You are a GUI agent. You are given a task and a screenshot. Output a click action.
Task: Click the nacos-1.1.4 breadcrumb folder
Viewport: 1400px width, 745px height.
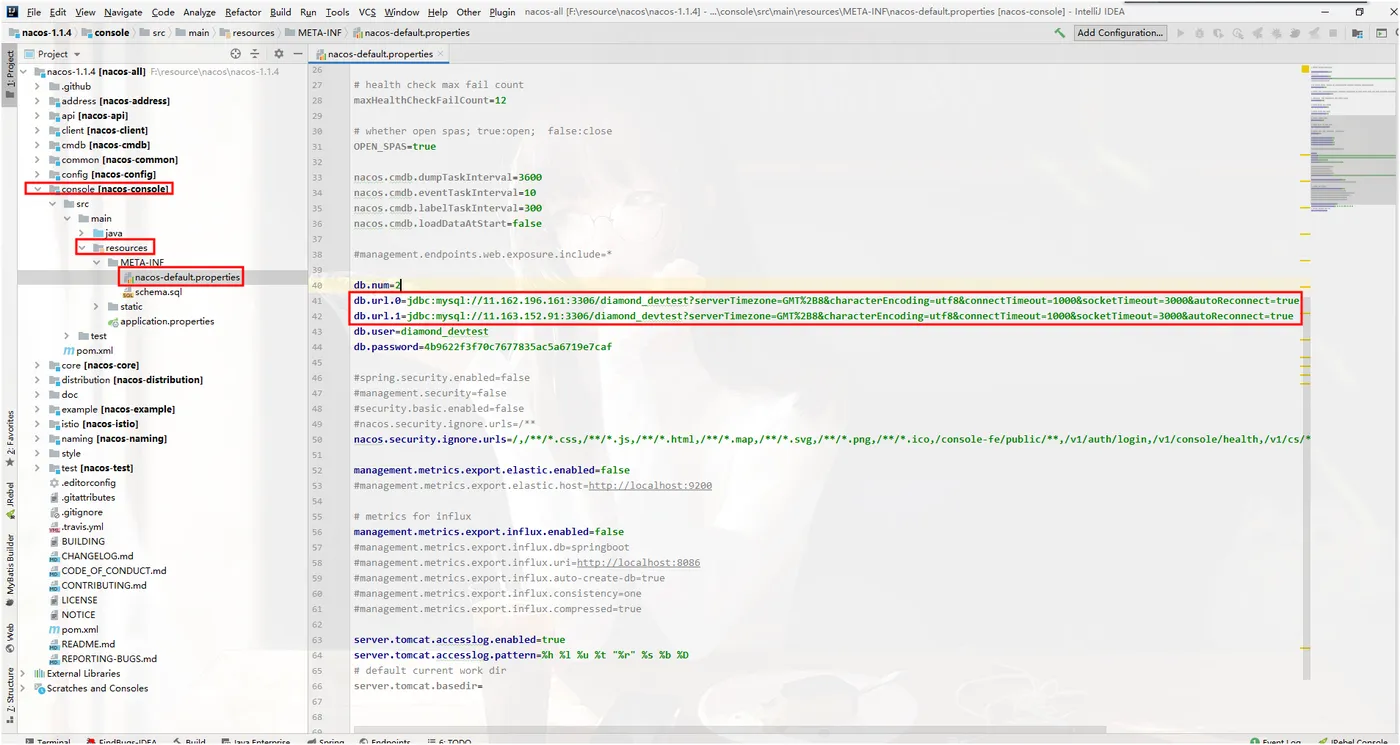[x=41, y=32]
